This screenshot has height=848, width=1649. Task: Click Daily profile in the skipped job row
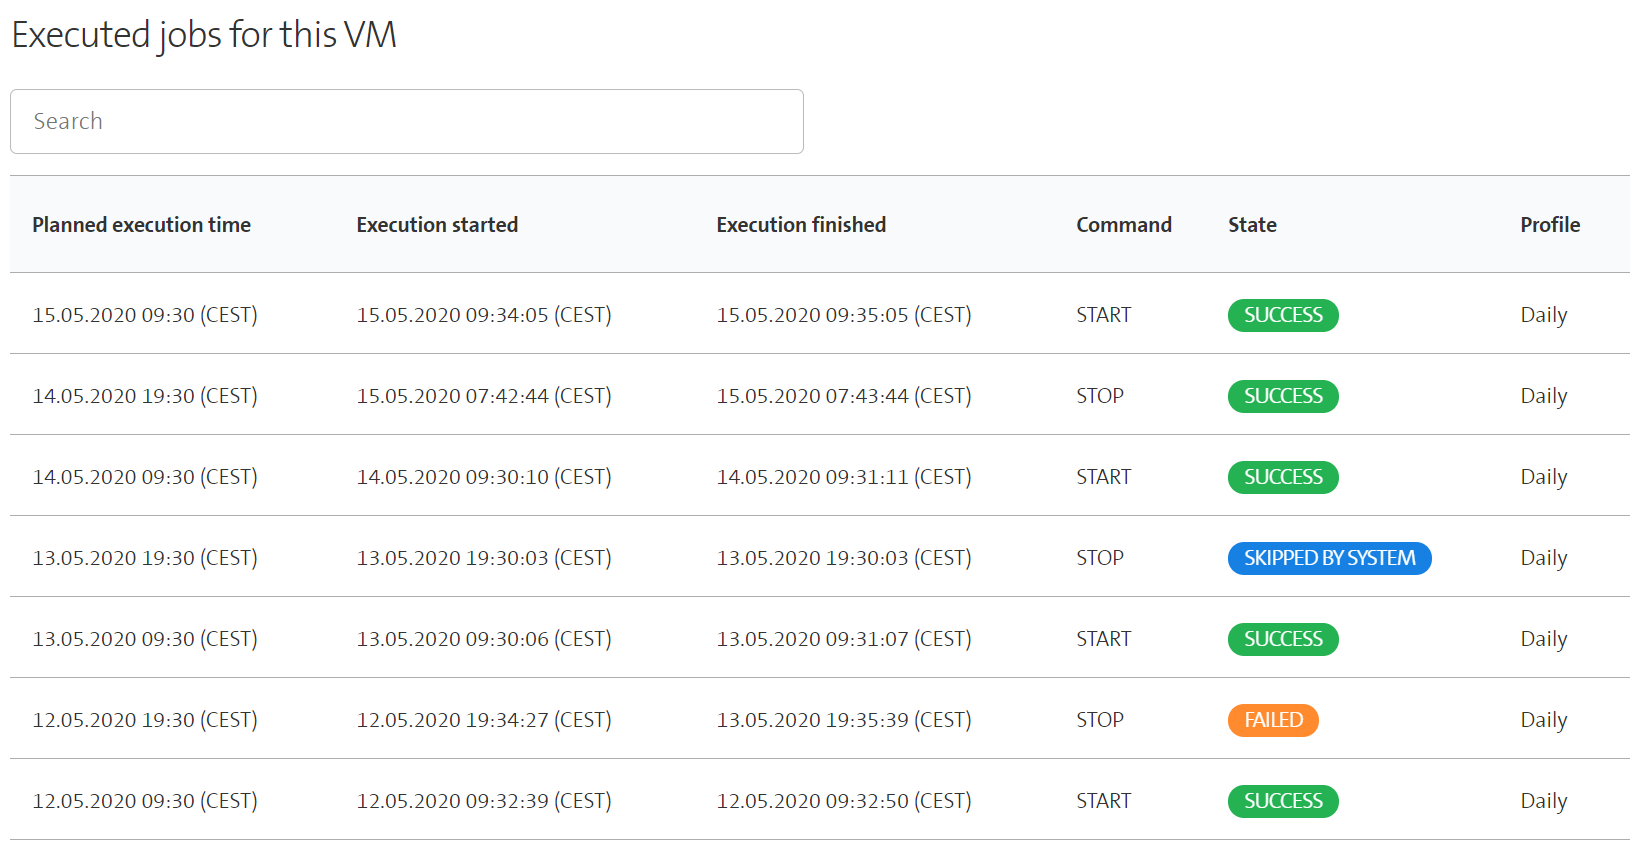tap(1543, 558)
